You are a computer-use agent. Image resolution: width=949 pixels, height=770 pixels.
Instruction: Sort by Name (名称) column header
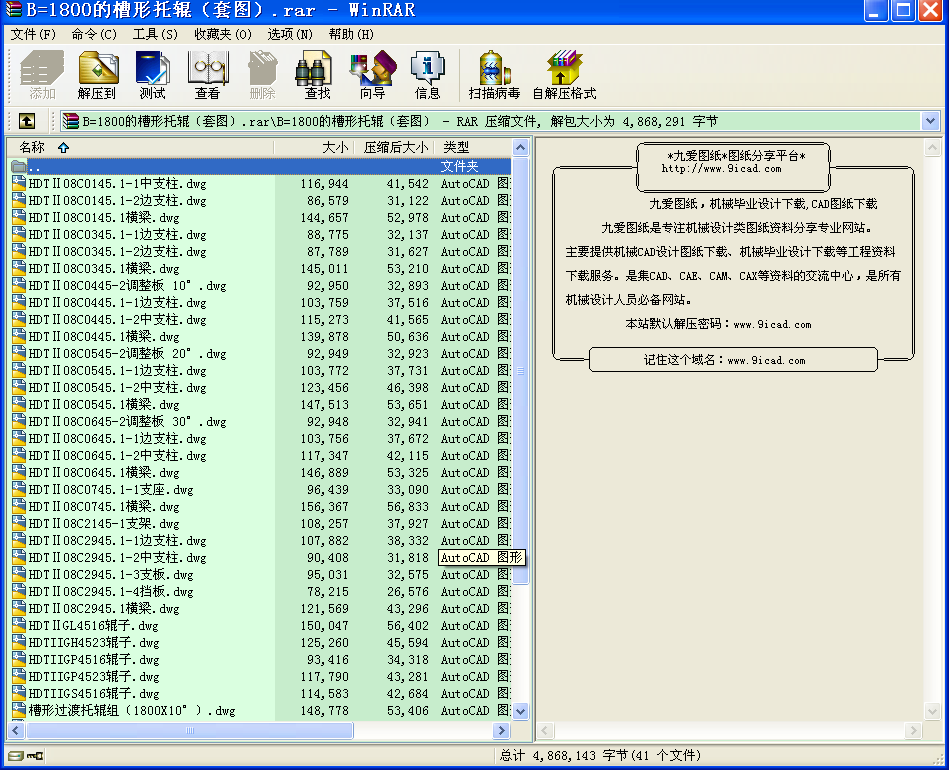pos(140,147)
